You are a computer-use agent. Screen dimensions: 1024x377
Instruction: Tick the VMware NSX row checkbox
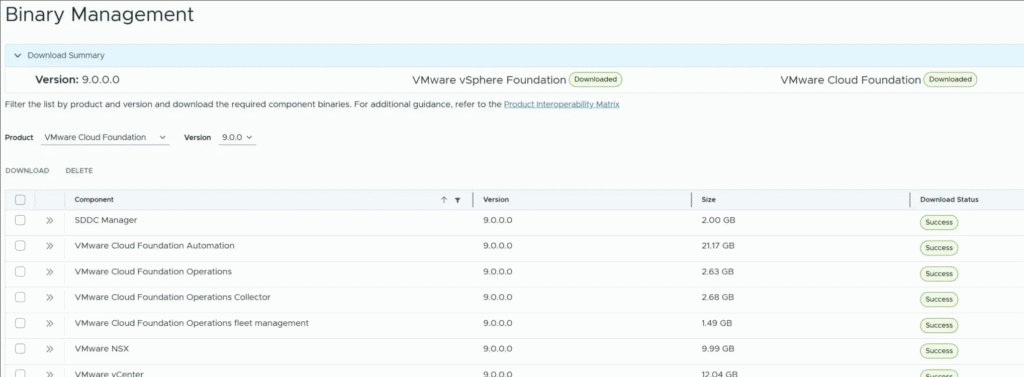20,349
